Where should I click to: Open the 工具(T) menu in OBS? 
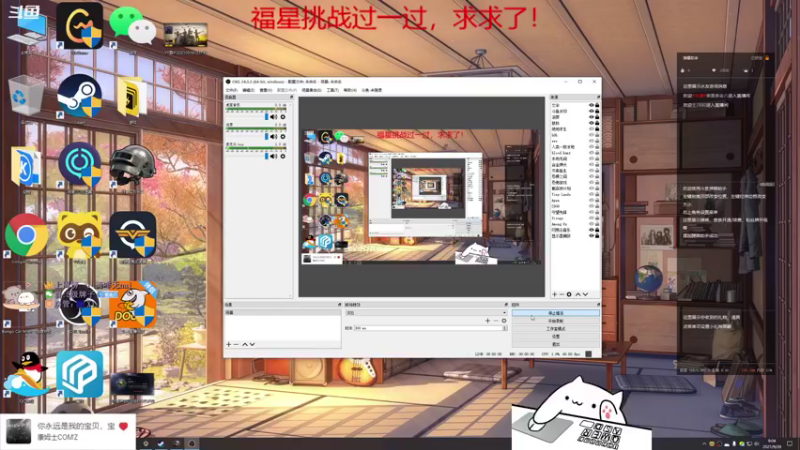click(x=333, y=90)
